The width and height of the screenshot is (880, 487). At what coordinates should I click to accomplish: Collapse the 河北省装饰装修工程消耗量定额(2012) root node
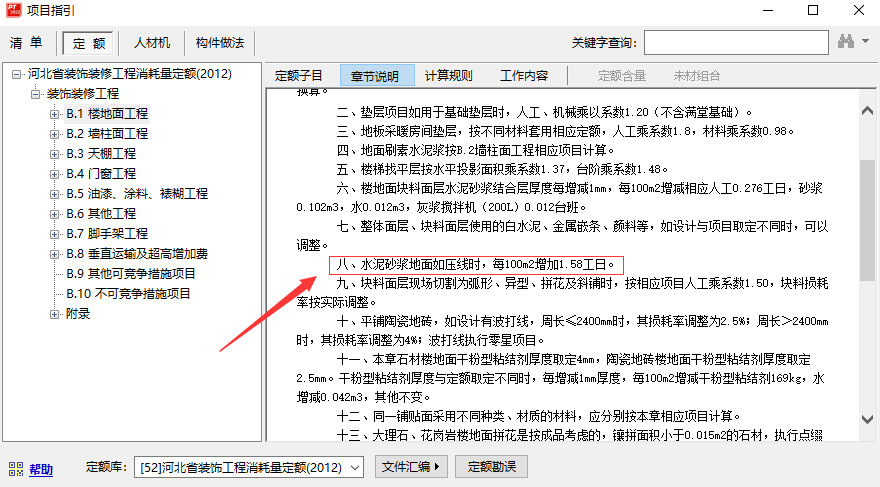[x=16, y=74]
